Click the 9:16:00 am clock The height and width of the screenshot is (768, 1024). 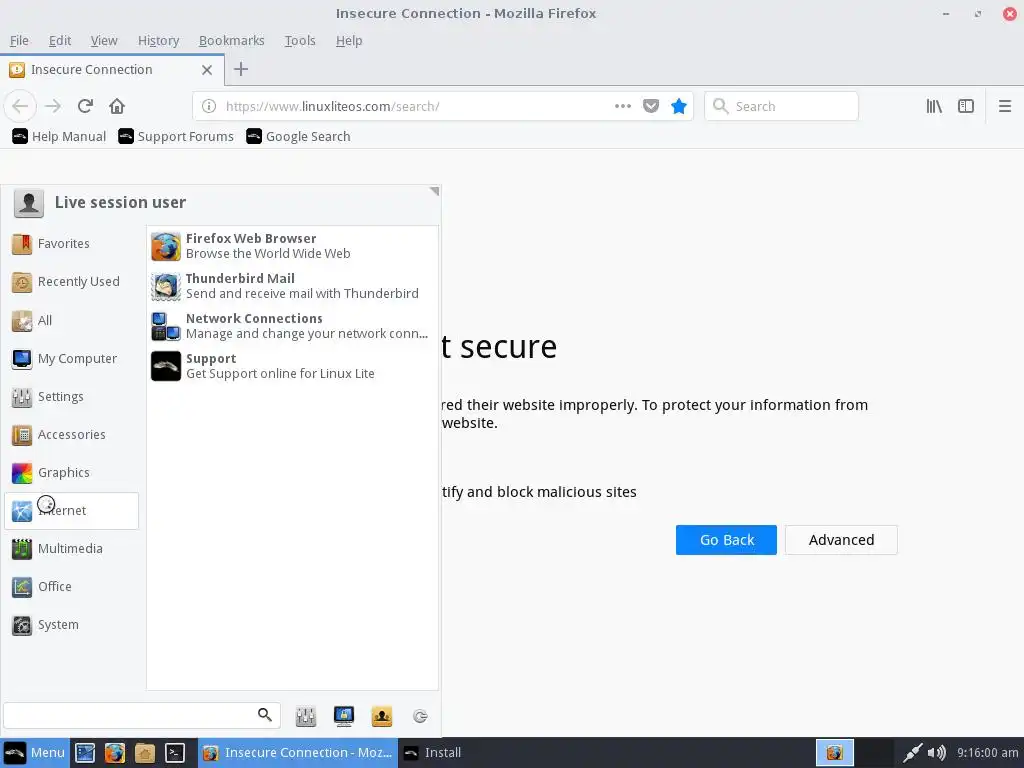coord(987,753)
